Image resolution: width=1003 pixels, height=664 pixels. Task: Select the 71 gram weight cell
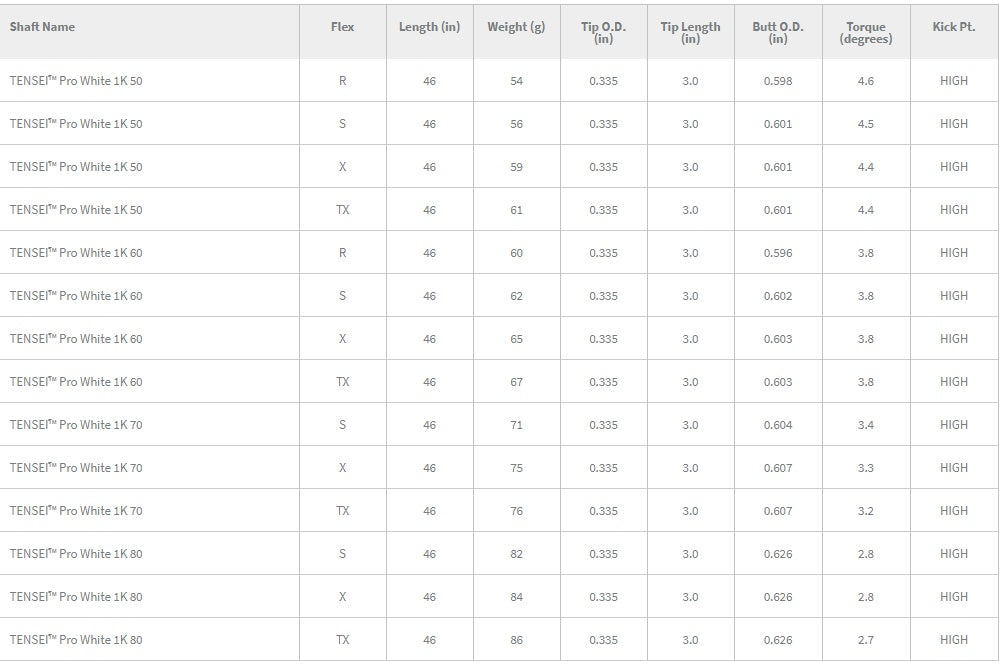click(x=516, y=425)
